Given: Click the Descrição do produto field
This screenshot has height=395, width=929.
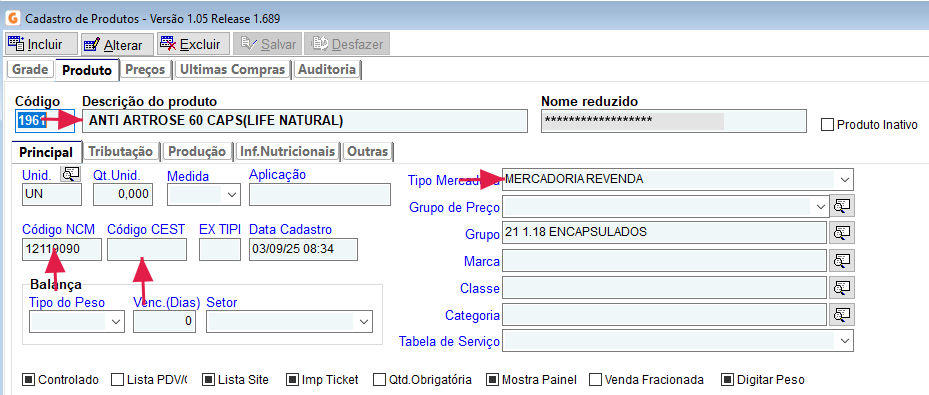Looking at the screenshot, I should [x=305, y=121].
